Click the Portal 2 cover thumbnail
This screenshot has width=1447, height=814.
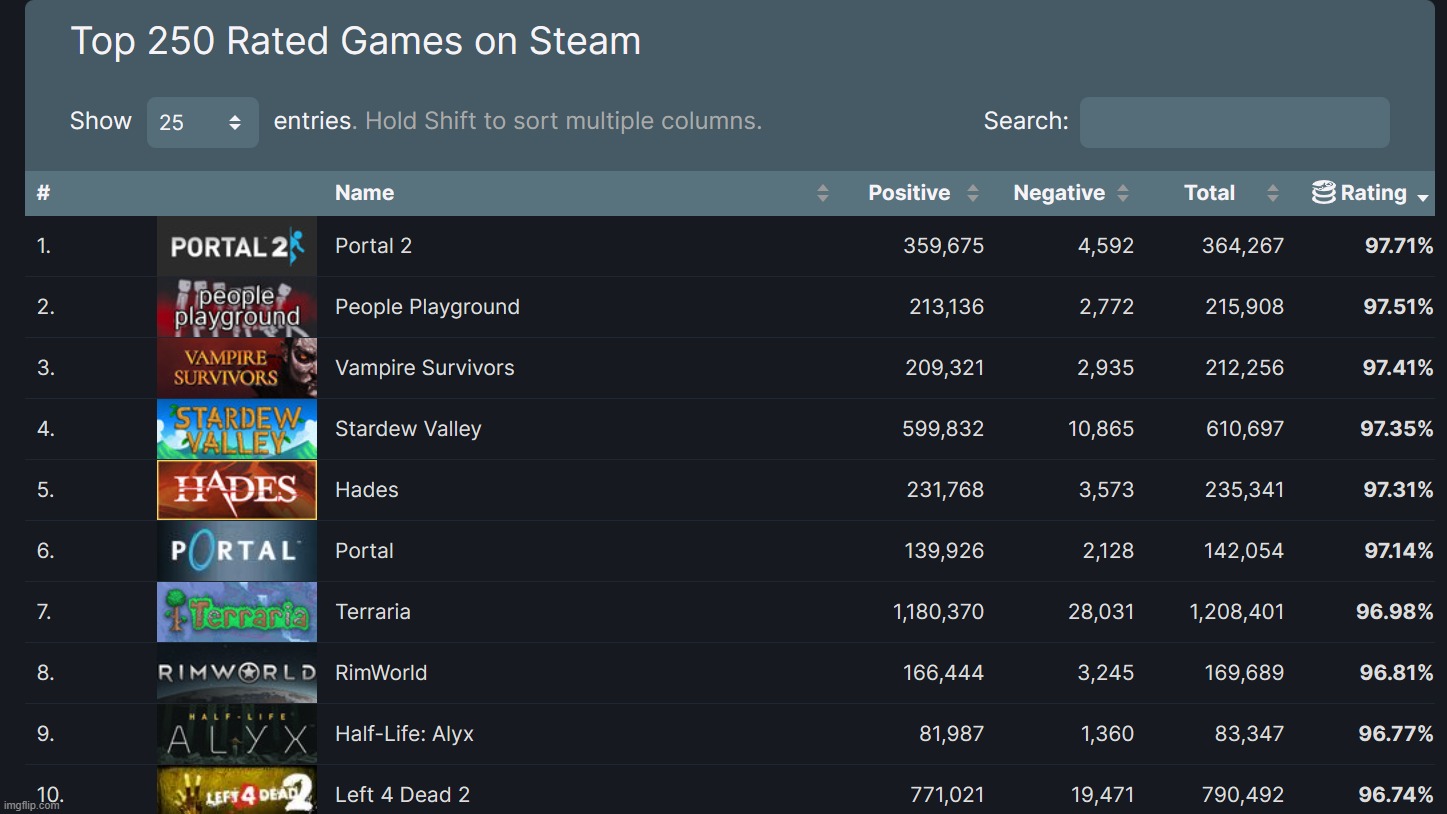pyautogui.click(x=236, y=245)
